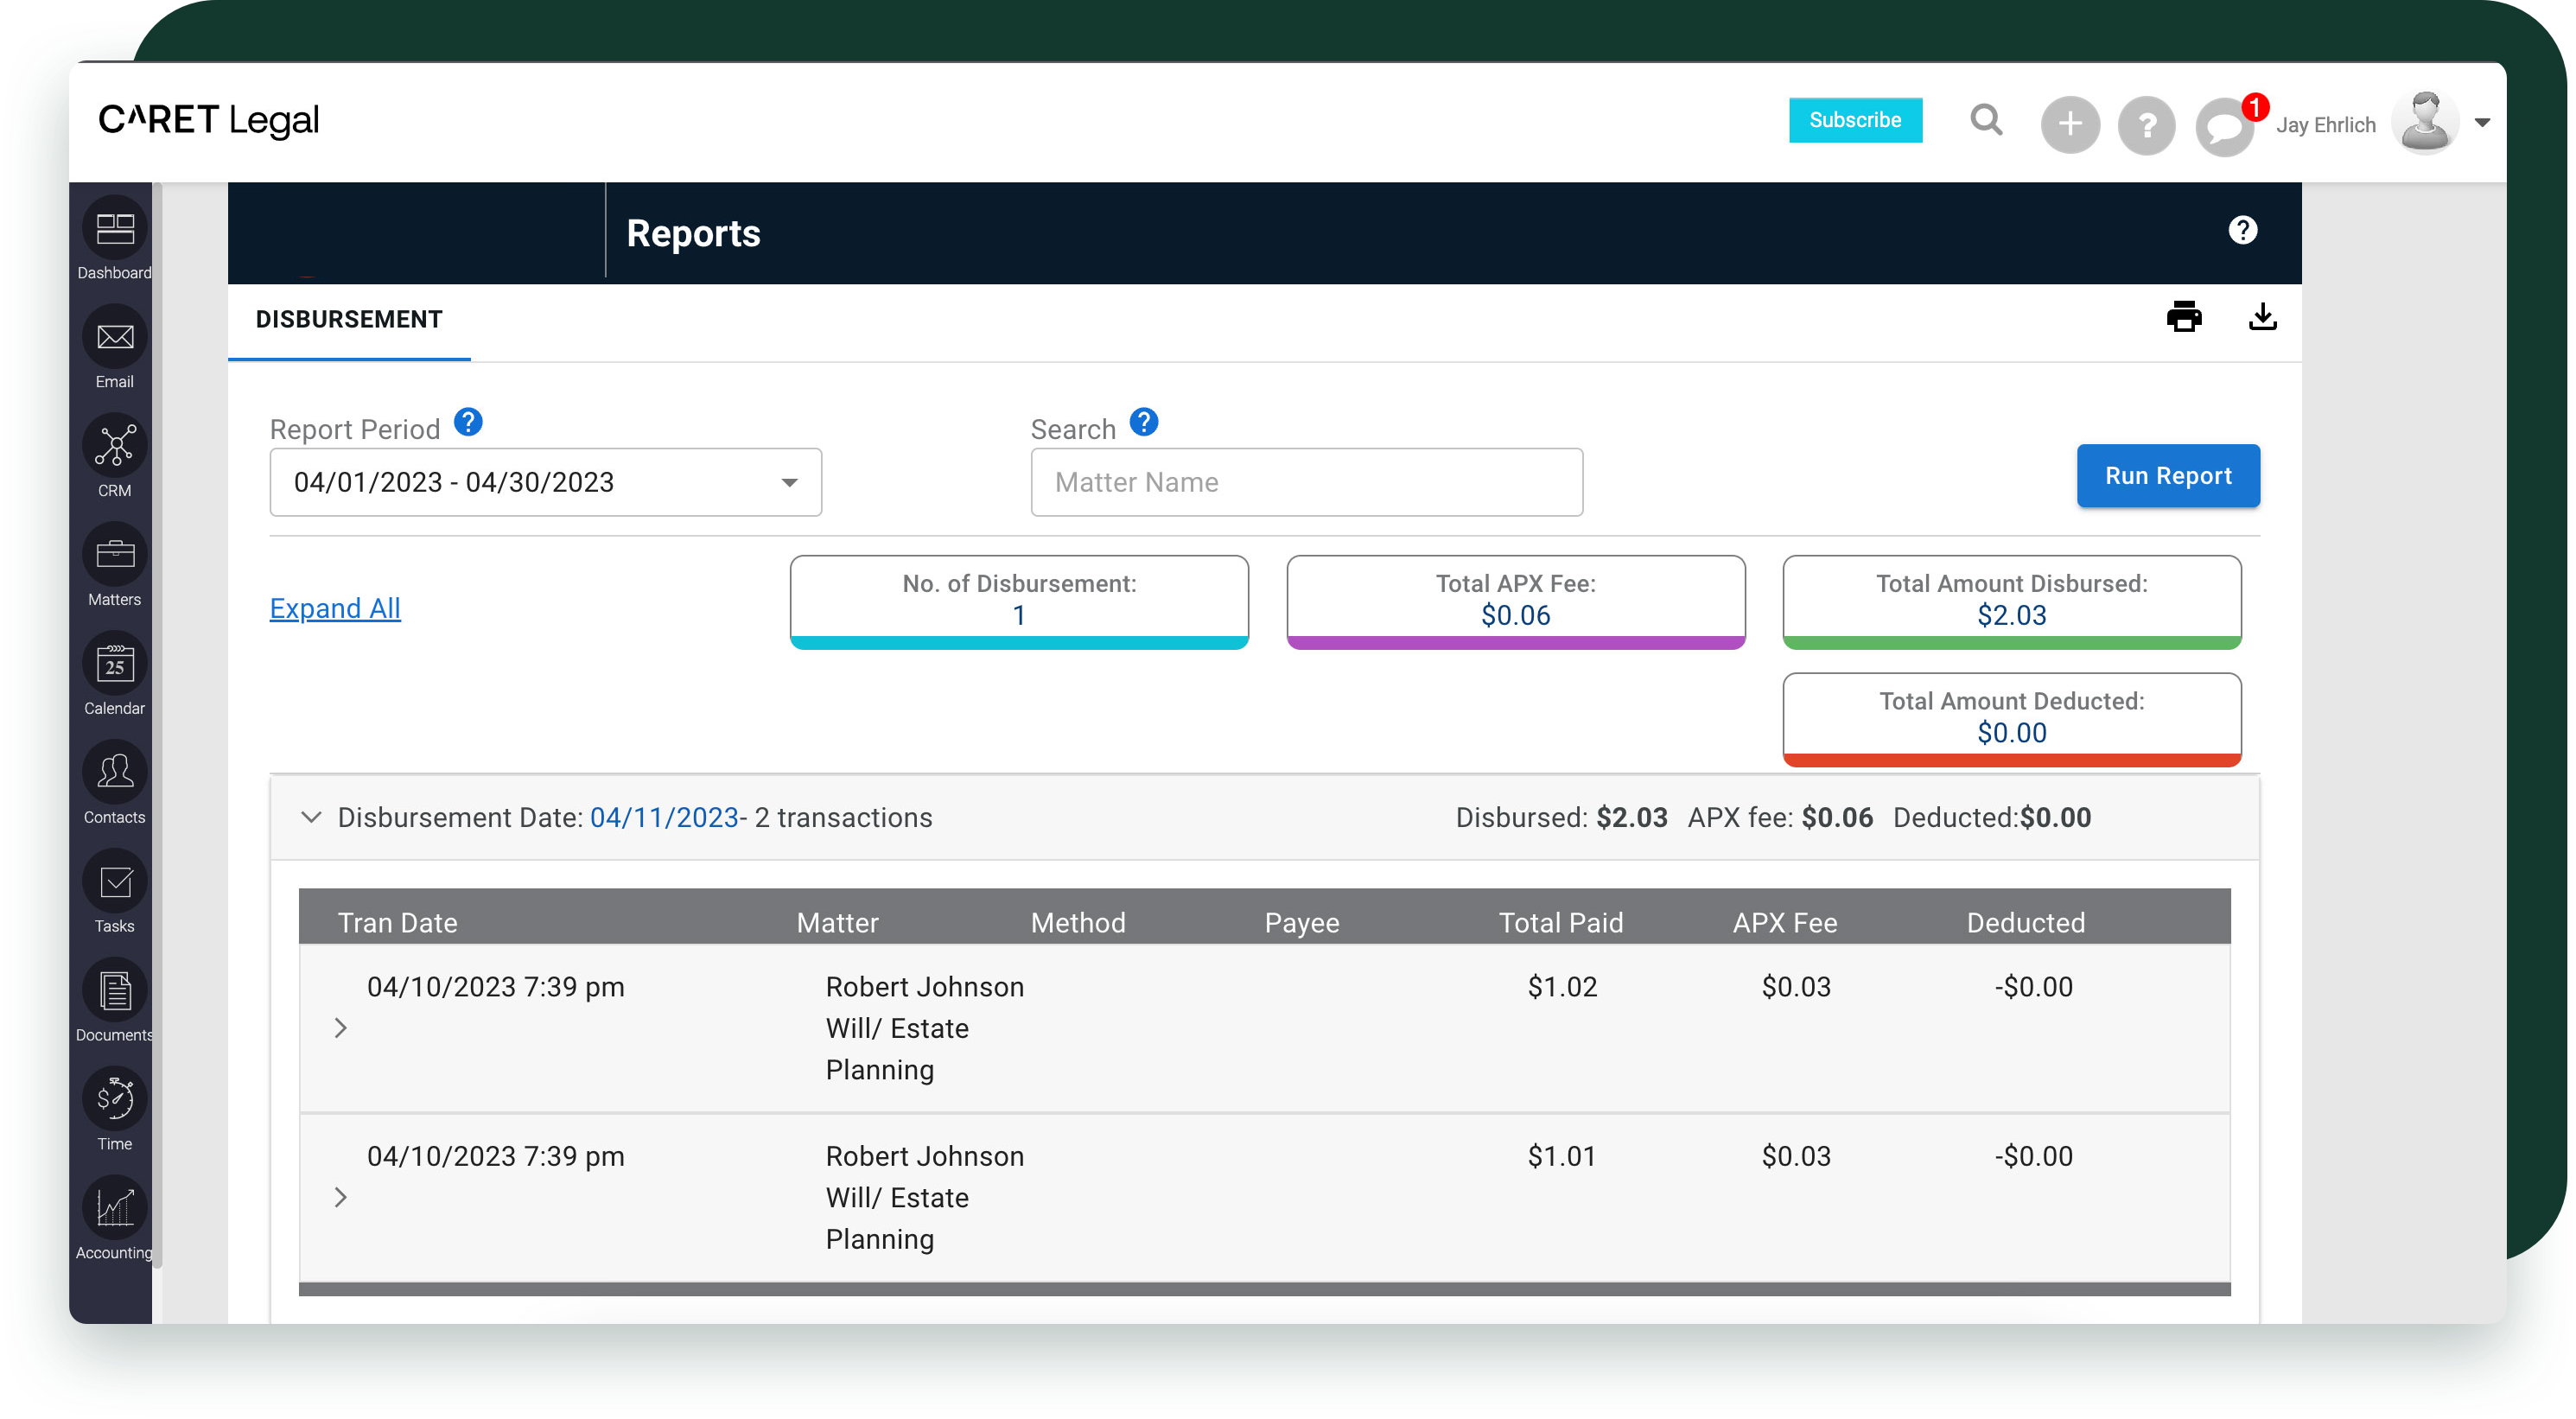
Task: Click the $1.02 Total Paid cell
Action: click(1563, 988)
